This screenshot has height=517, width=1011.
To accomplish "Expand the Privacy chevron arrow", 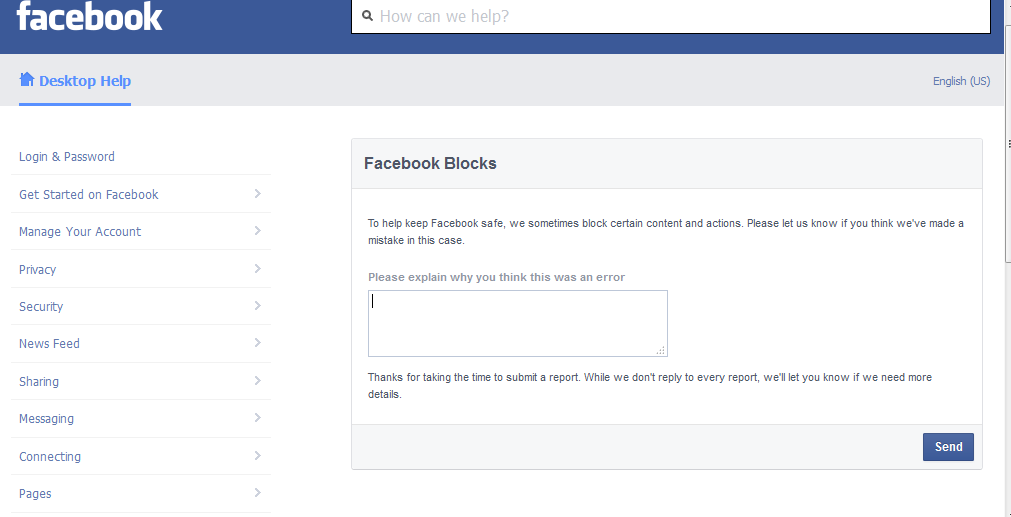I will coord(257,268).
